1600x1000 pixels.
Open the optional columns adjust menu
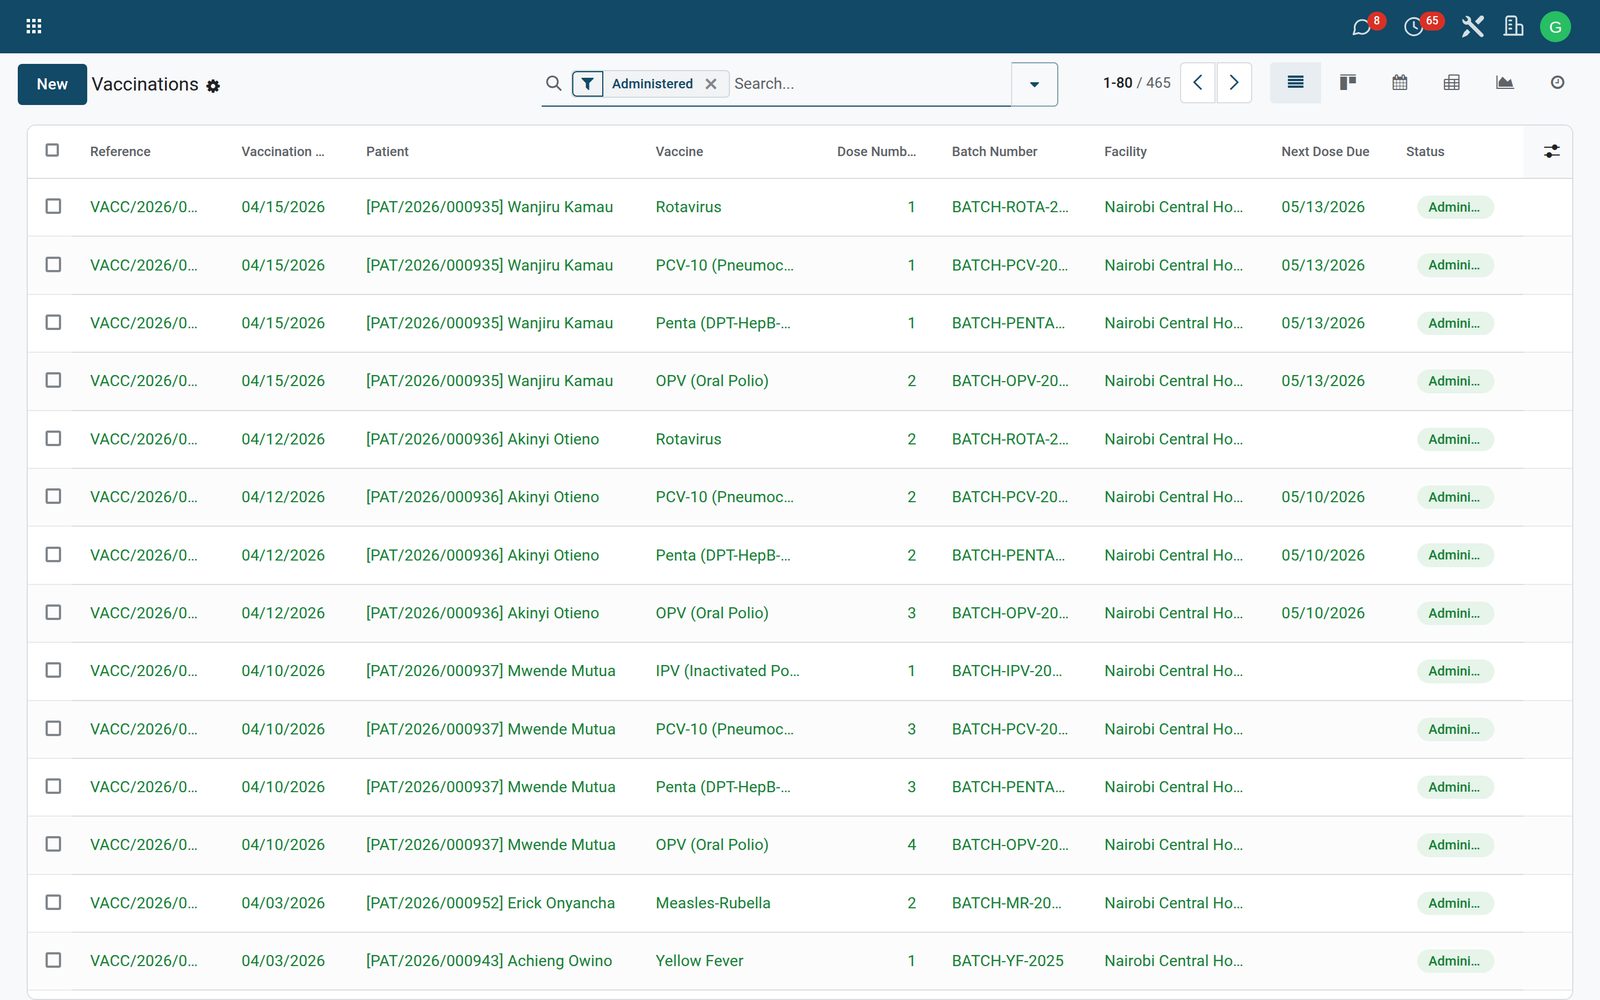[x=1551, y=151]
